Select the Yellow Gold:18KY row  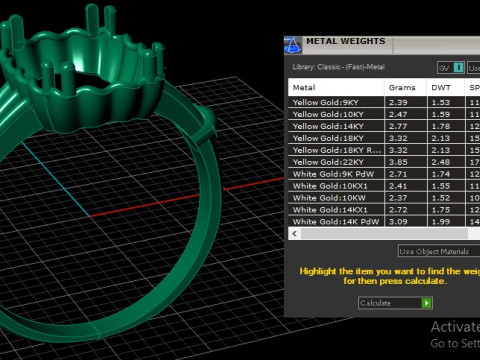tap(384, 138)
